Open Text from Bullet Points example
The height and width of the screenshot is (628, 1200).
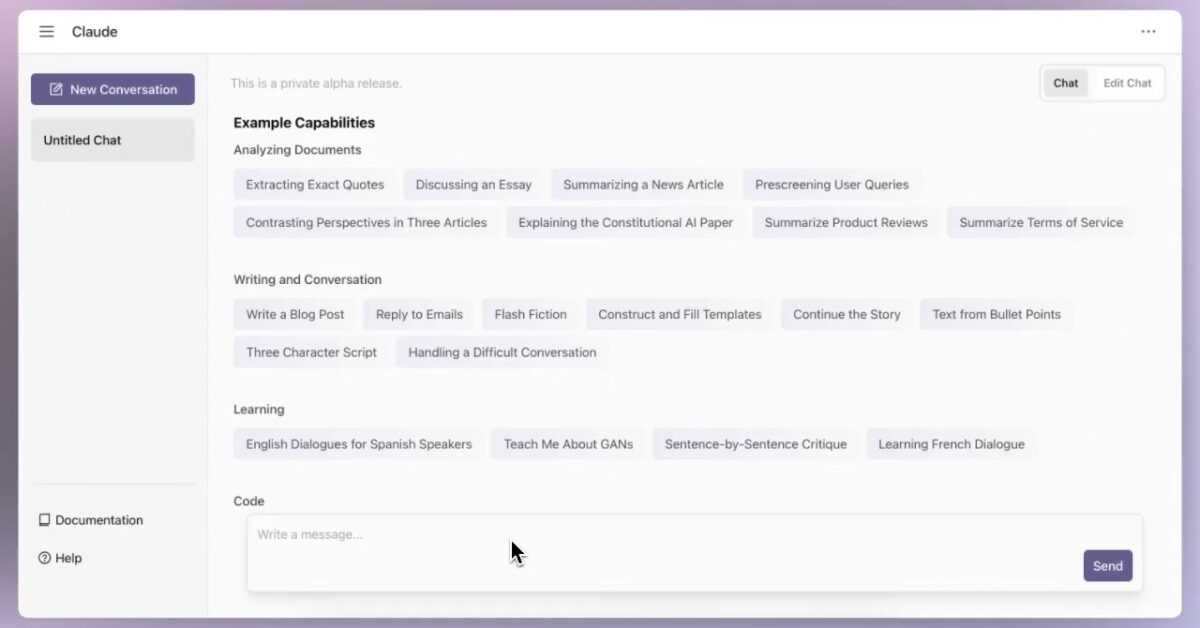point(997,314)
